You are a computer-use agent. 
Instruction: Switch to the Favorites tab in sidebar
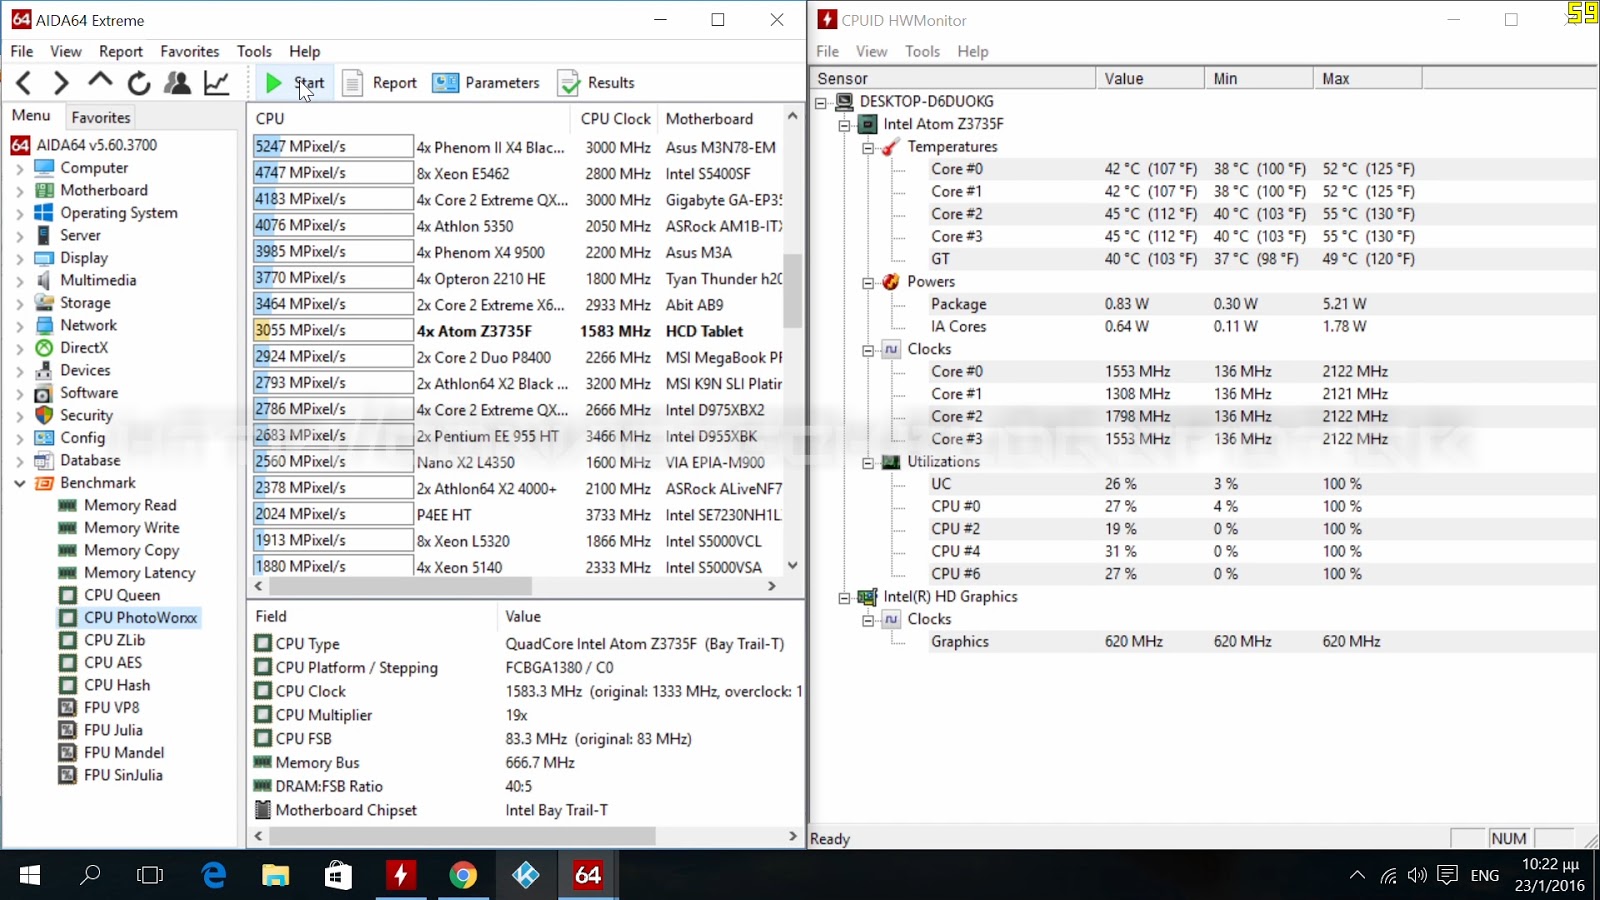pos(101,117)
